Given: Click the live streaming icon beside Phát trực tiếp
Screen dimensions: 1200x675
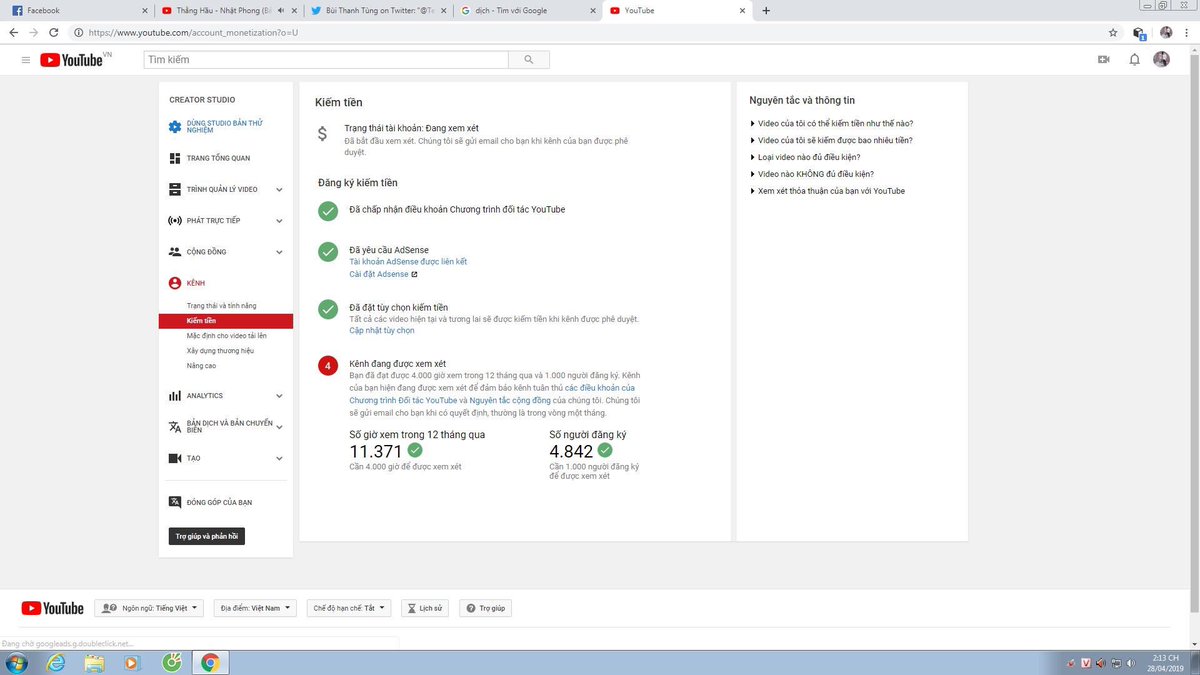Looking at the screenshot, I should click(175, 220).
